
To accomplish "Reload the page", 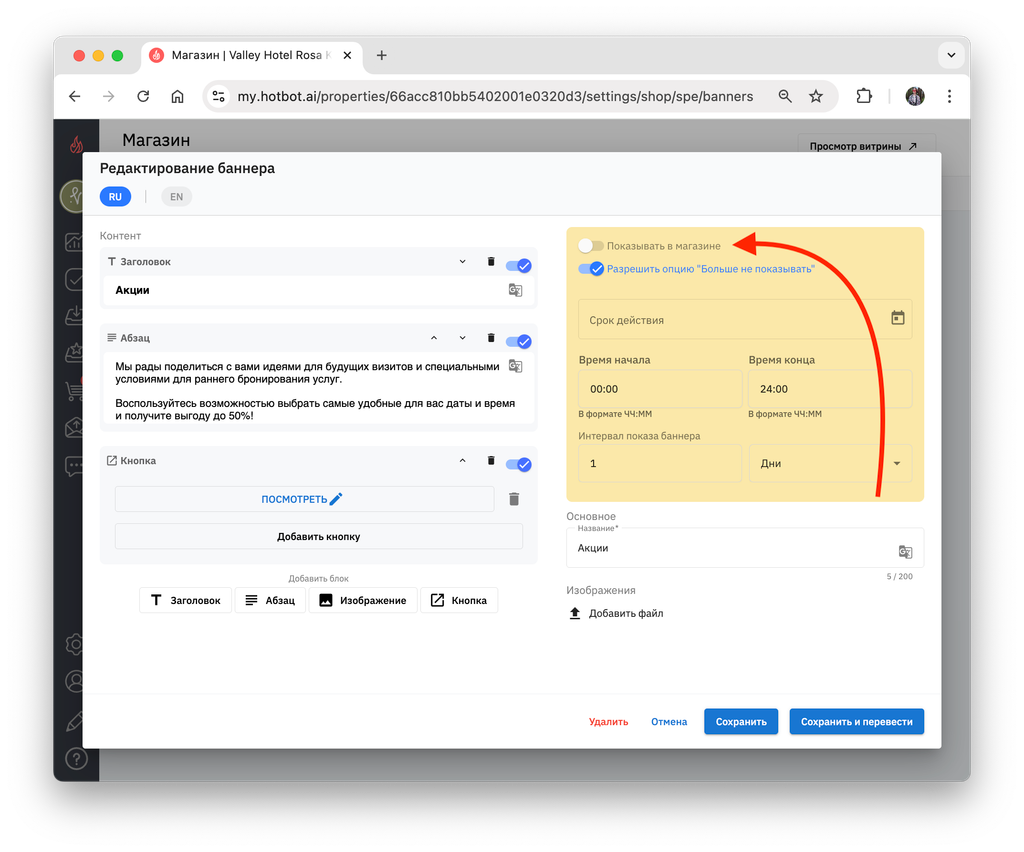I will pyautogui.click(x=143, y=97).
